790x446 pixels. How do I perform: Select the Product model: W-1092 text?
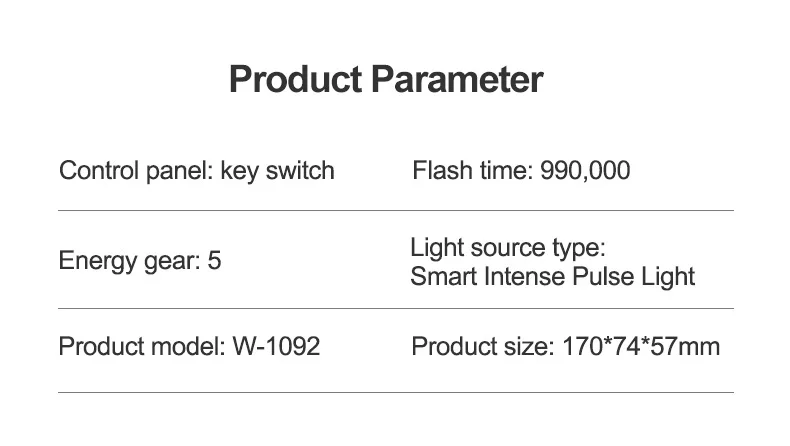point(189,347)
